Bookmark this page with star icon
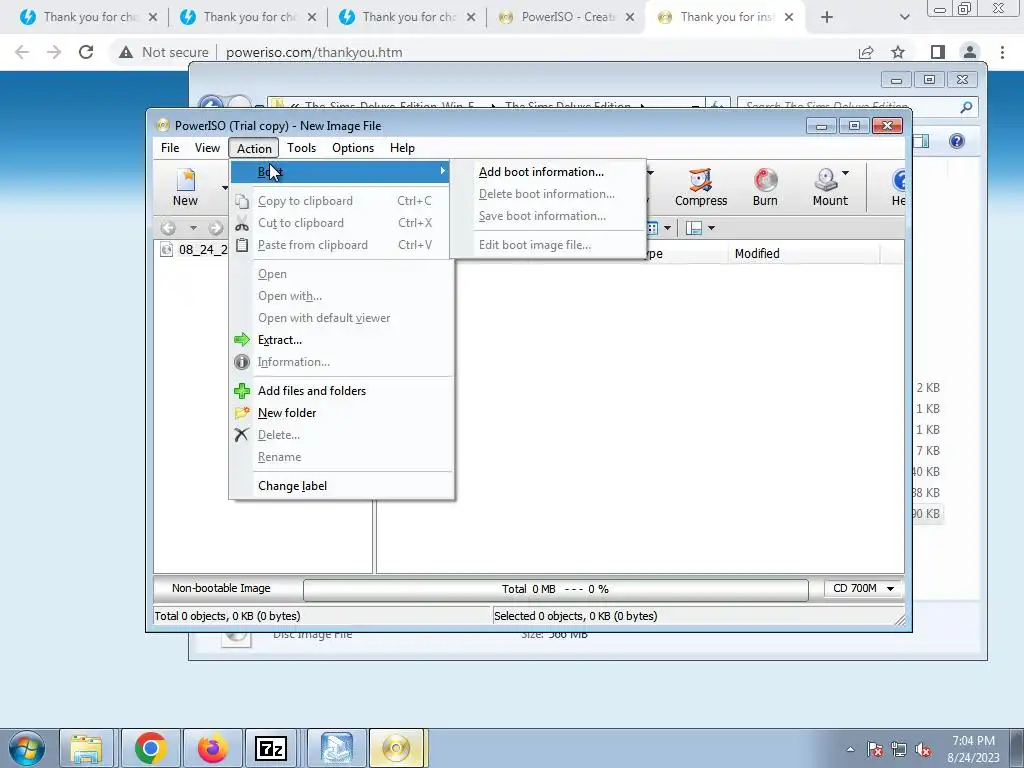Screen dimensions: 1024x768 click(899, 52)
